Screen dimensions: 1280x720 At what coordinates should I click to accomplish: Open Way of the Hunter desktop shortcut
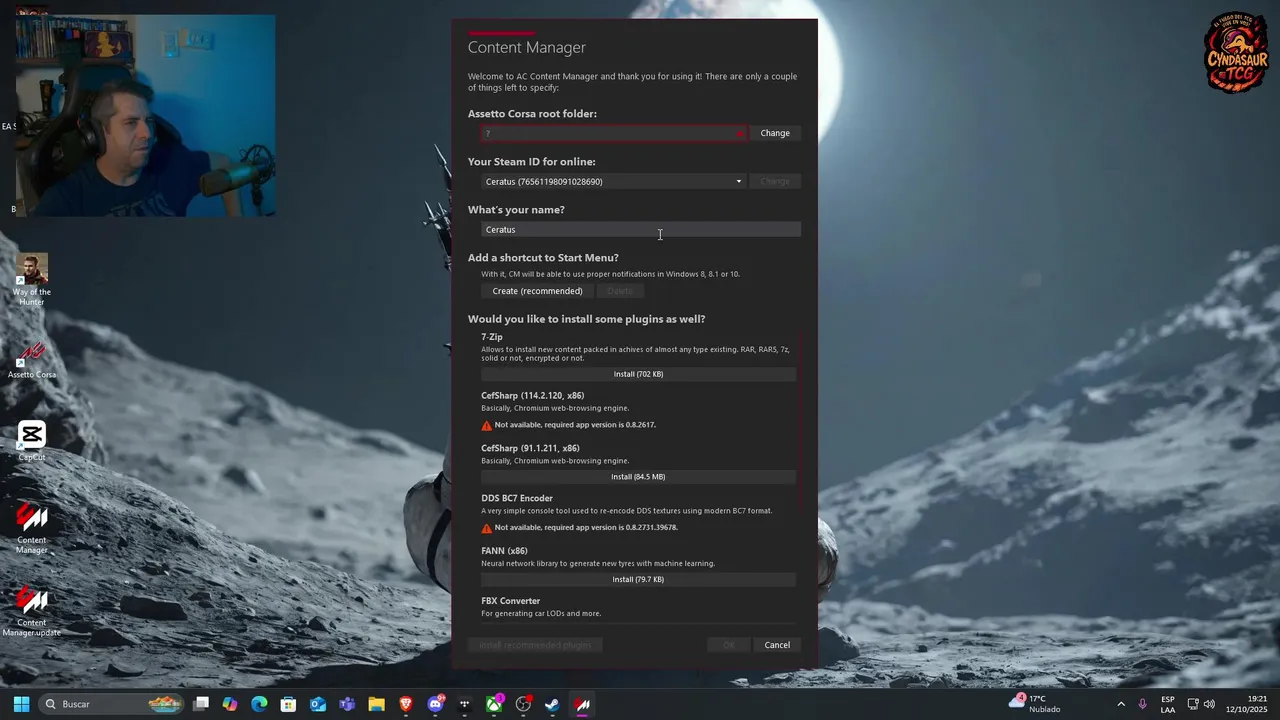coord(31,281)
